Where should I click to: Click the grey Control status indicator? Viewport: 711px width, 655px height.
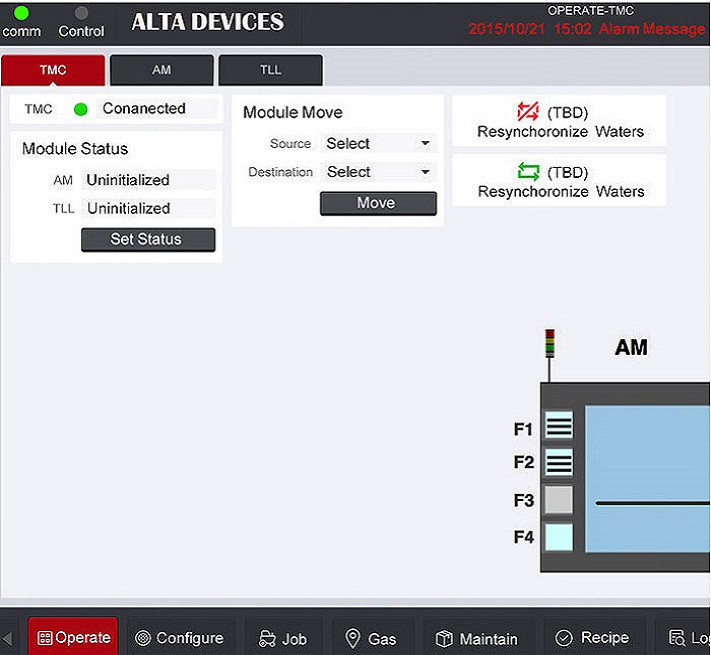[81, 13]
